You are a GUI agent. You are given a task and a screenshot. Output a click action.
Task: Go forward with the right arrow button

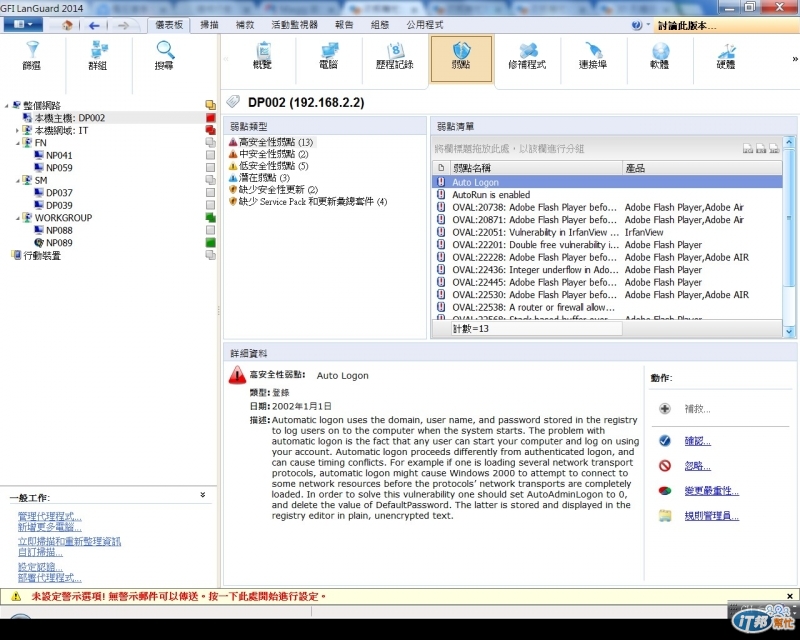(x=123, y=25)
